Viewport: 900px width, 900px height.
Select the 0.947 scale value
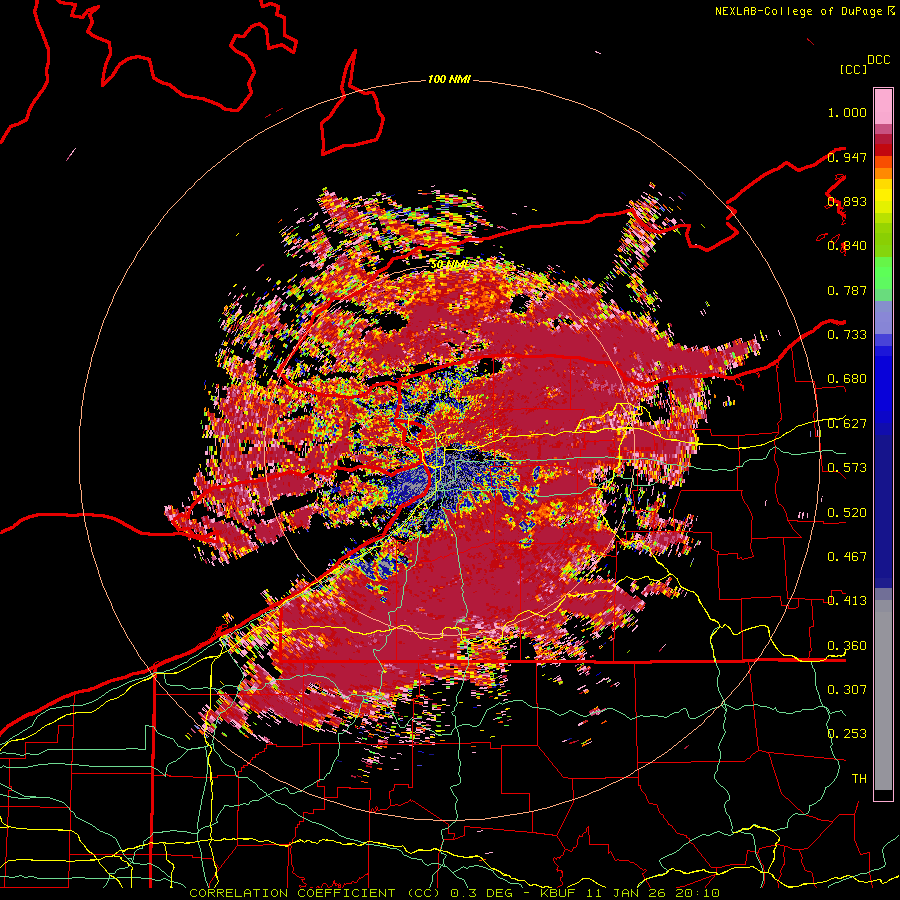(x=847, y=157)
